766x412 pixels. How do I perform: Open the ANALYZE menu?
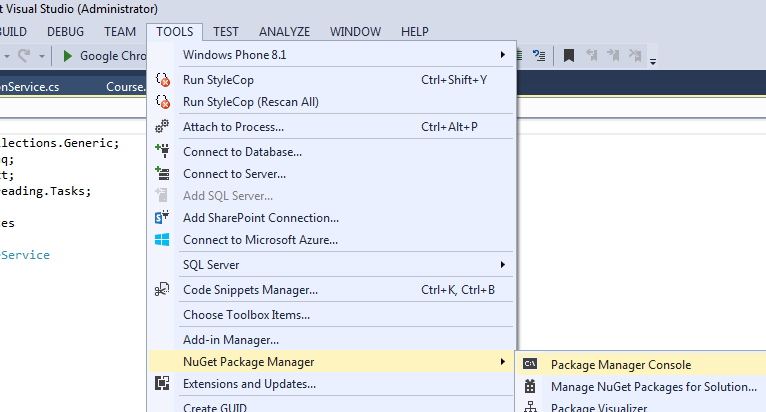click(x=284, y=32)
